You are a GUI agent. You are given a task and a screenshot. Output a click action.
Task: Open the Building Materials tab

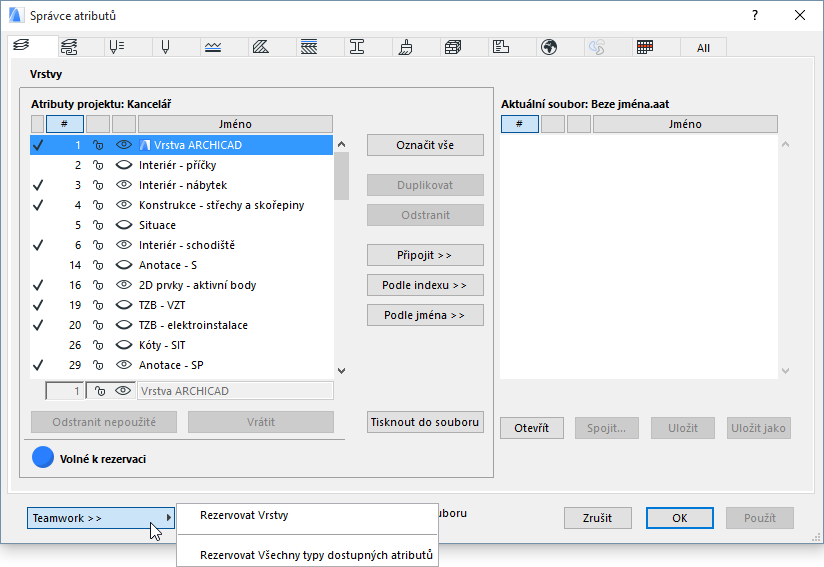[453, 47]
